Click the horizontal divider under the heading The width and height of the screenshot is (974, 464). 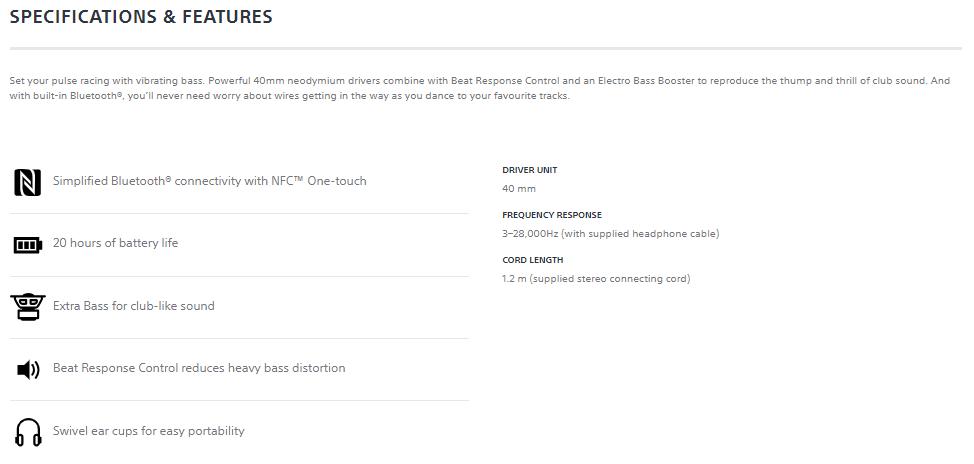(485, 48)
